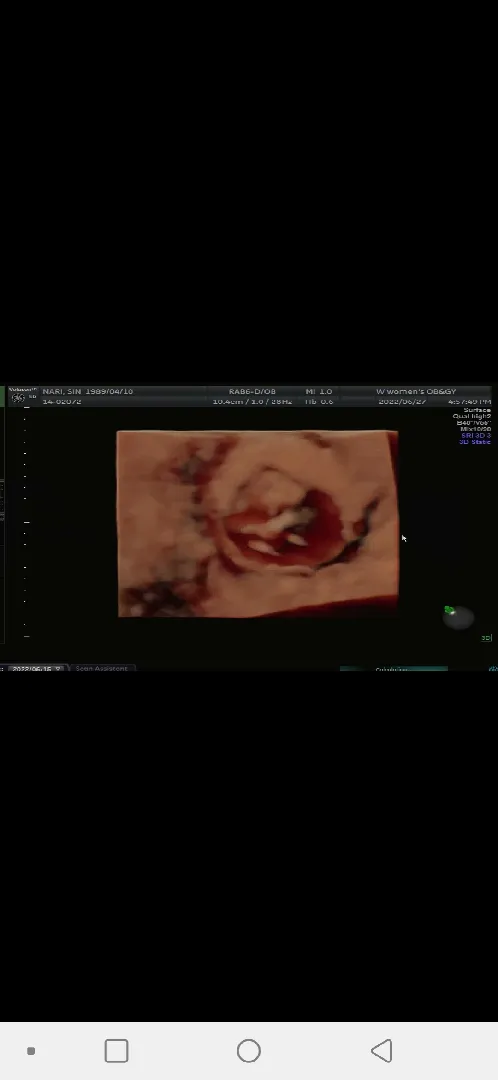Click the RAB6-D/OB probe label
The image size is (498, 1080).
pos(252,391)
